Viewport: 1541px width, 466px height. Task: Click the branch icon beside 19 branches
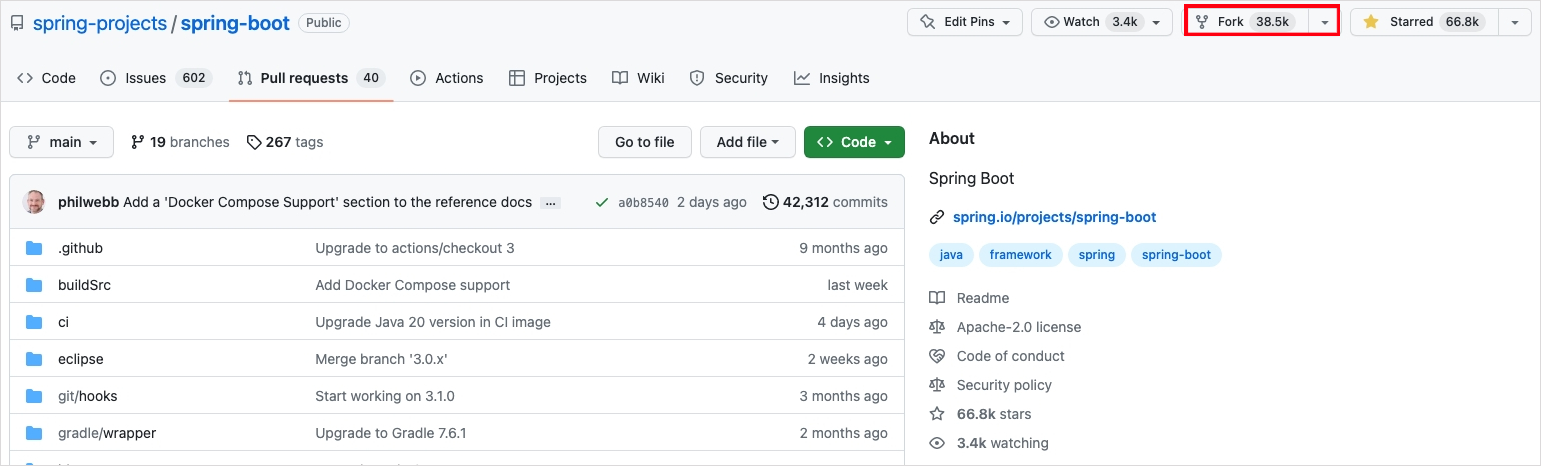click(138, 142)
